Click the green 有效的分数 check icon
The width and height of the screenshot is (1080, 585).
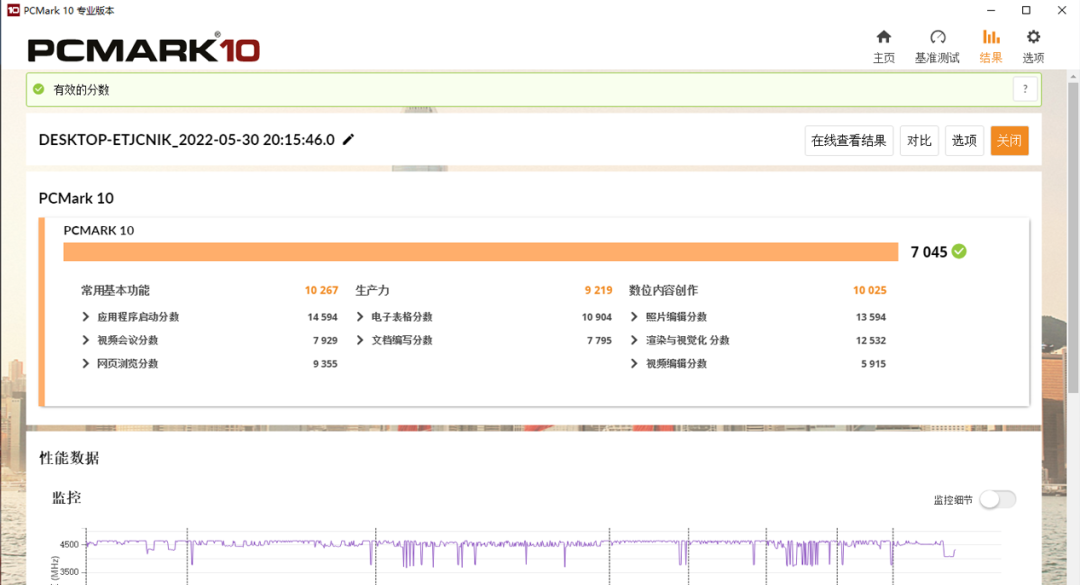[39, 89]
